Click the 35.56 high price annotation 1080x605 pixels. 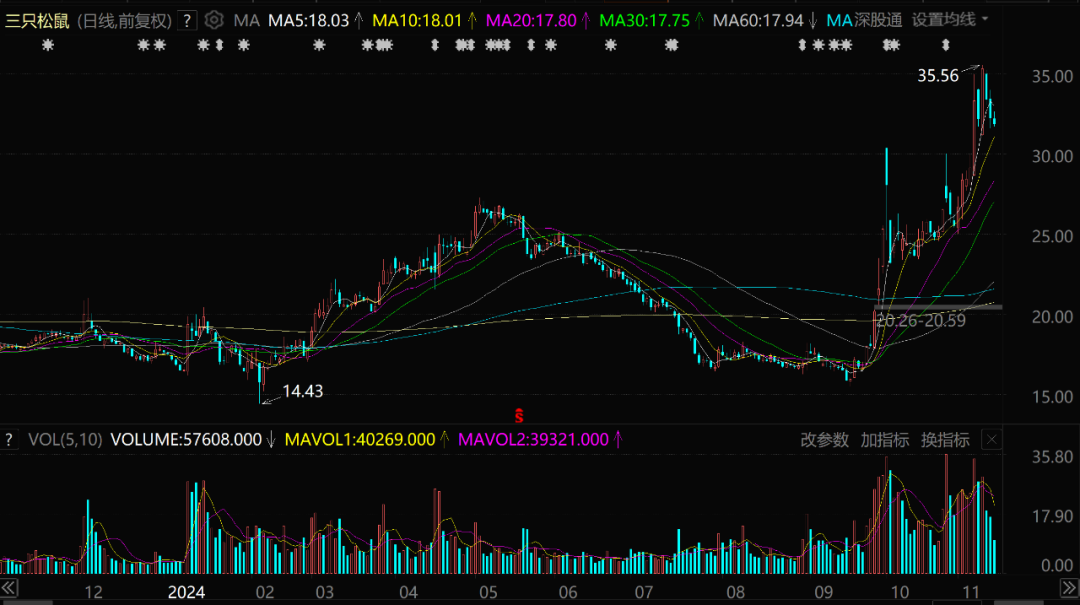click(937, 76)
